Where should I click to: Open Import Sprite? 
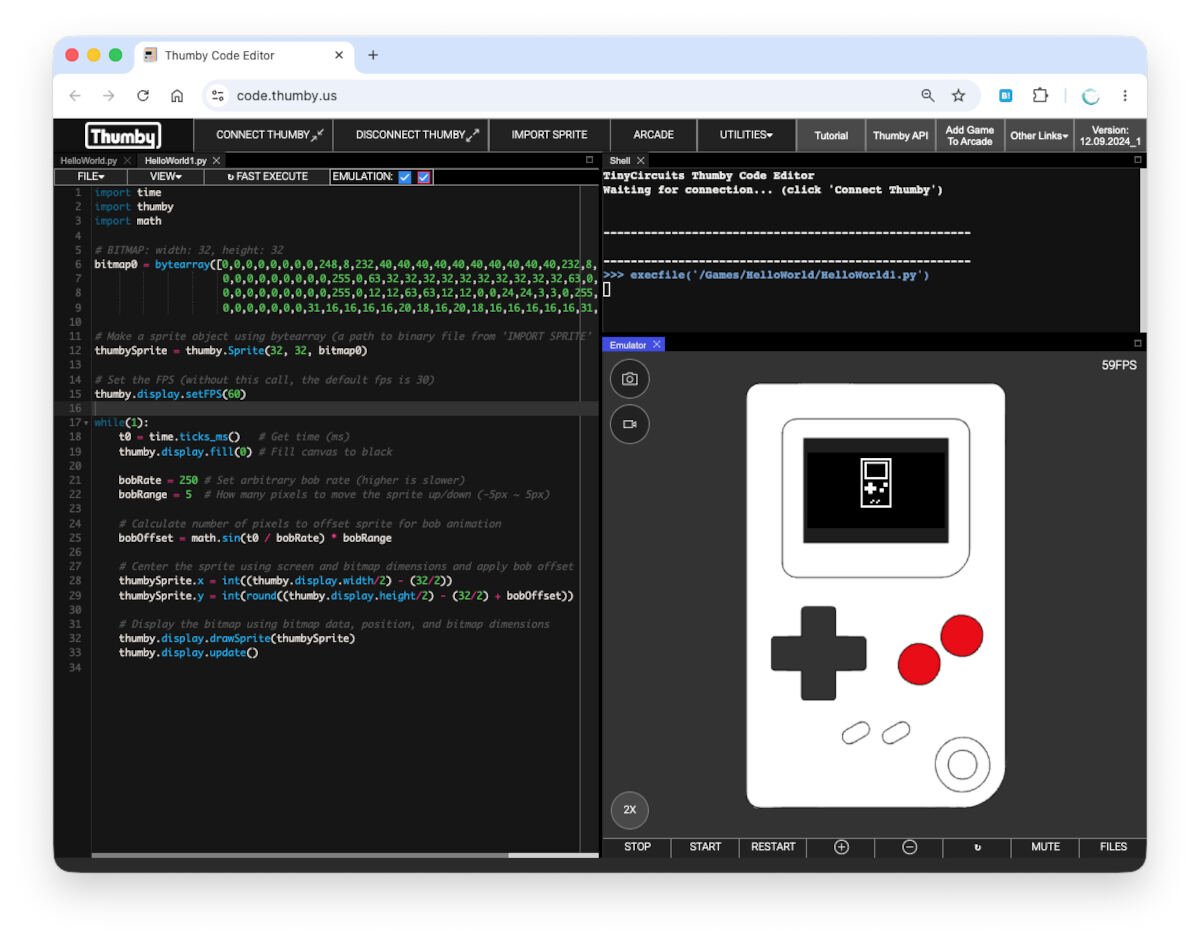click(x=549, y=135)
